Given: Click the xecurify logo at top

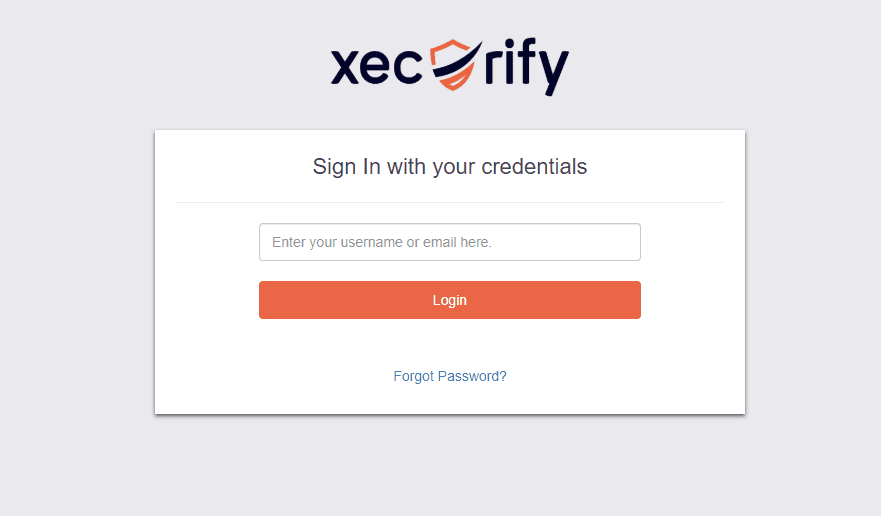Looking at the screenshot, I should point(449,66).
